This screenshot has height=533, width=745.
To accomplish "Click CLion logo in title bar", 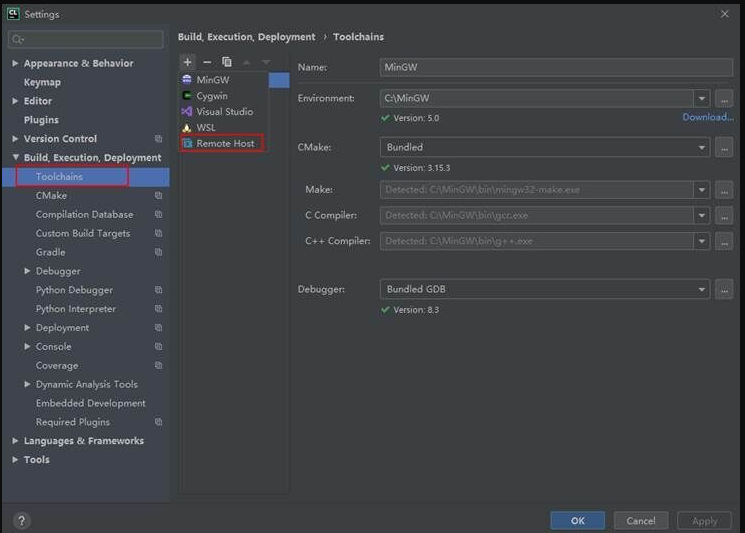I will tap(13, 14).
